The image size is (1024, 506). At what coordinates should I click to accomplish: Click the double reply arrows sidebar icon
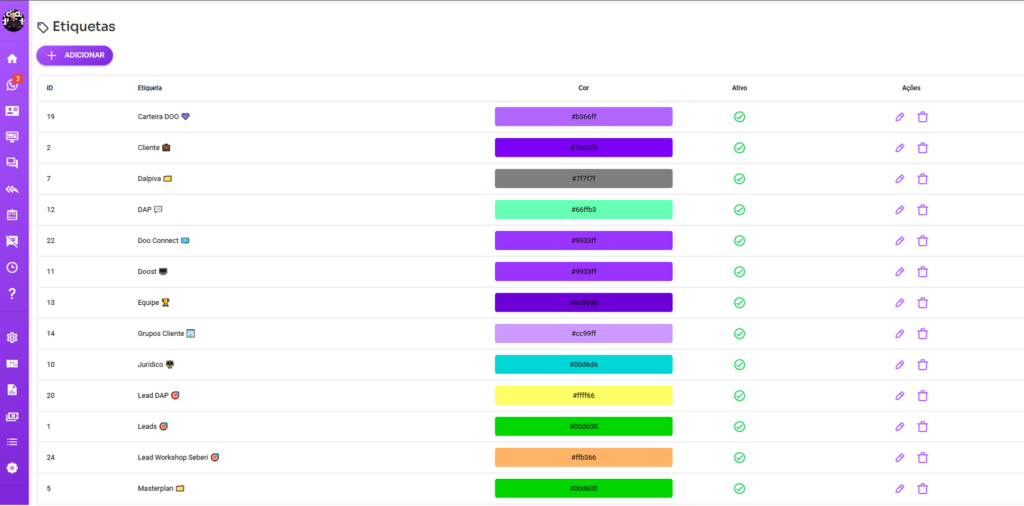[x=12, y=189]
